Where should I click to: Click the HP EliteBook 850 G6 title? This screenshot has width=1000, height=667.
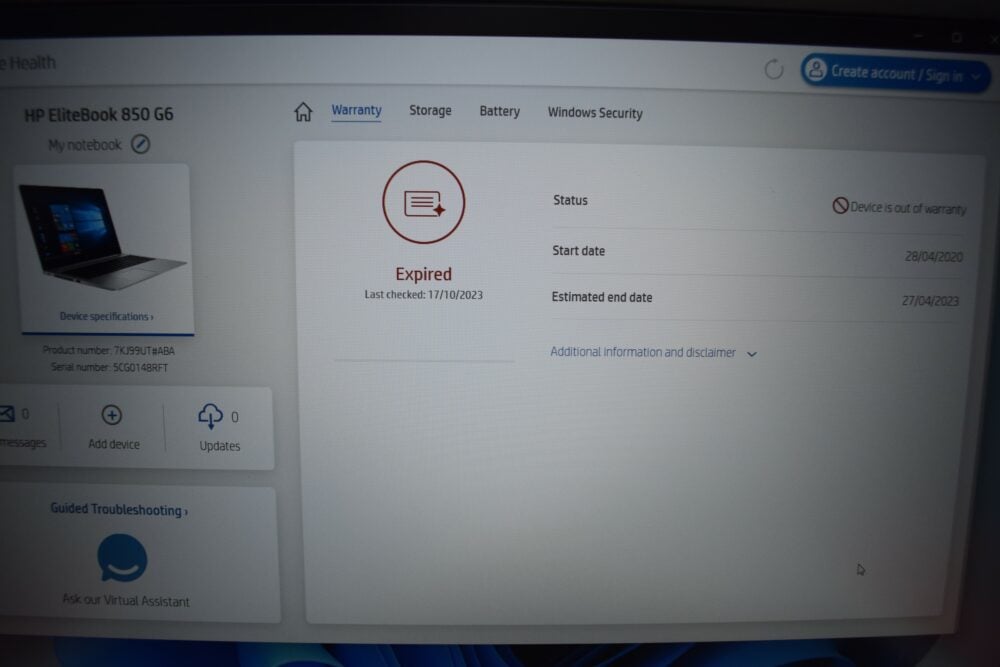pyautogui.click(x=99, y=115)
